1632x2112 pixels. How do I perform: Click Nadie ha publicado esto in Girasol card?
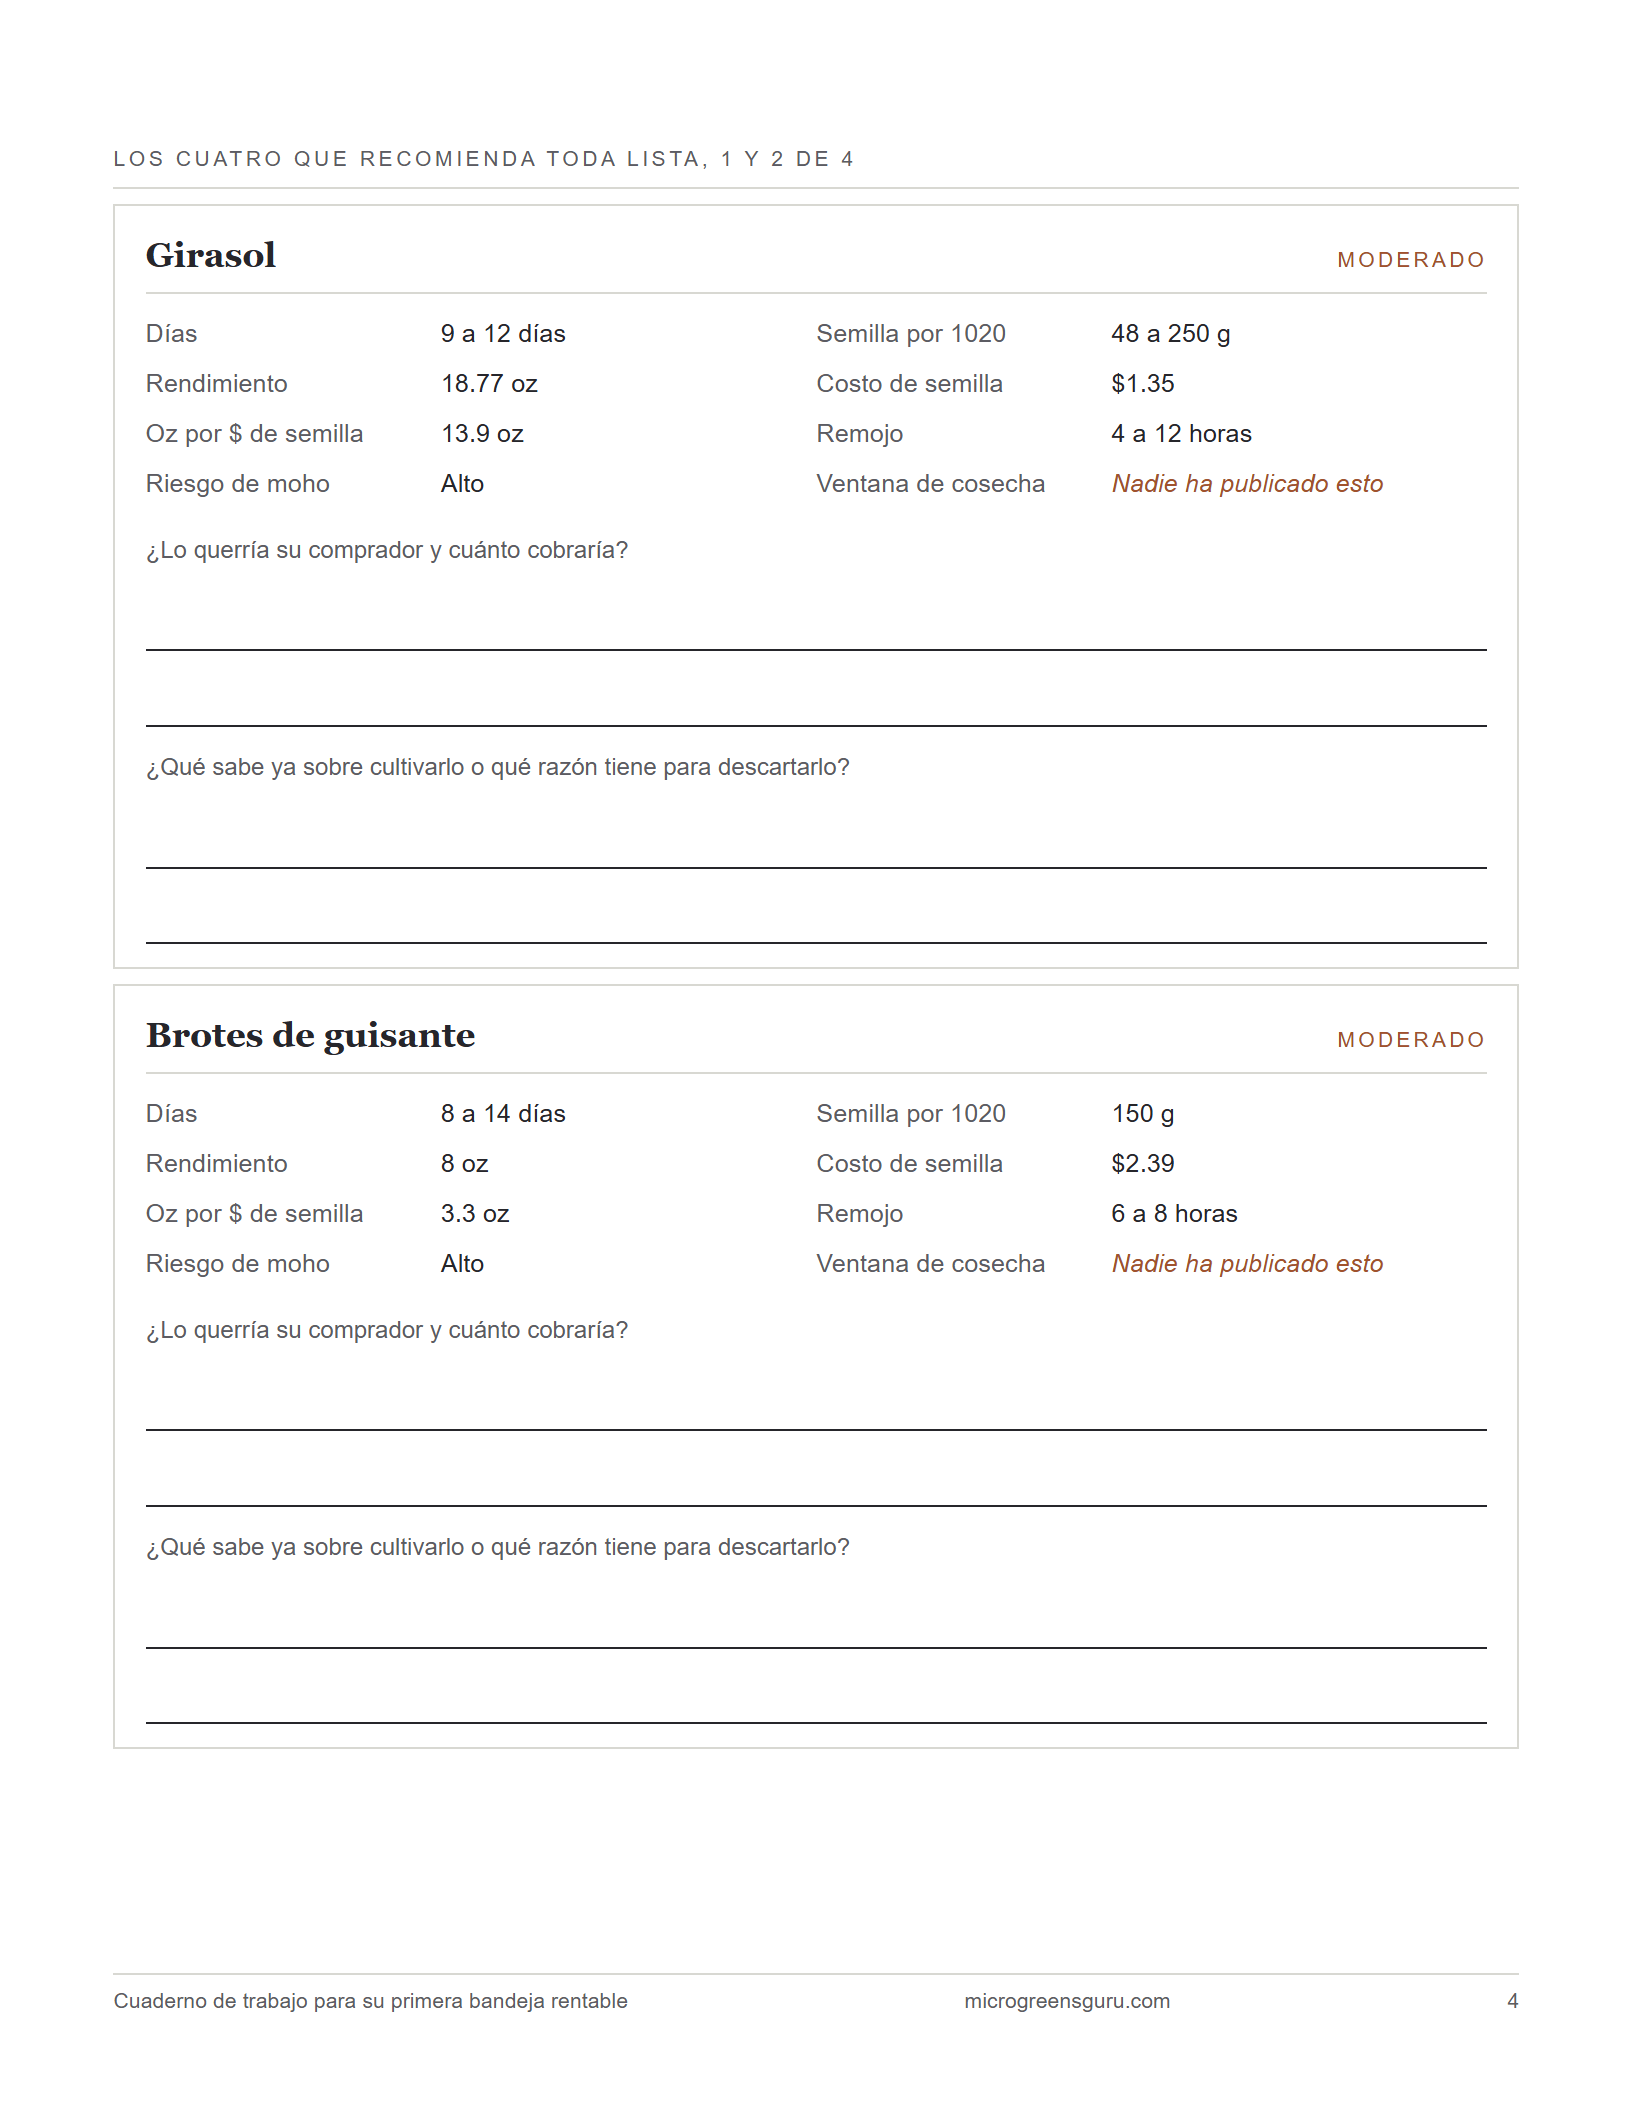[1247, 484]
